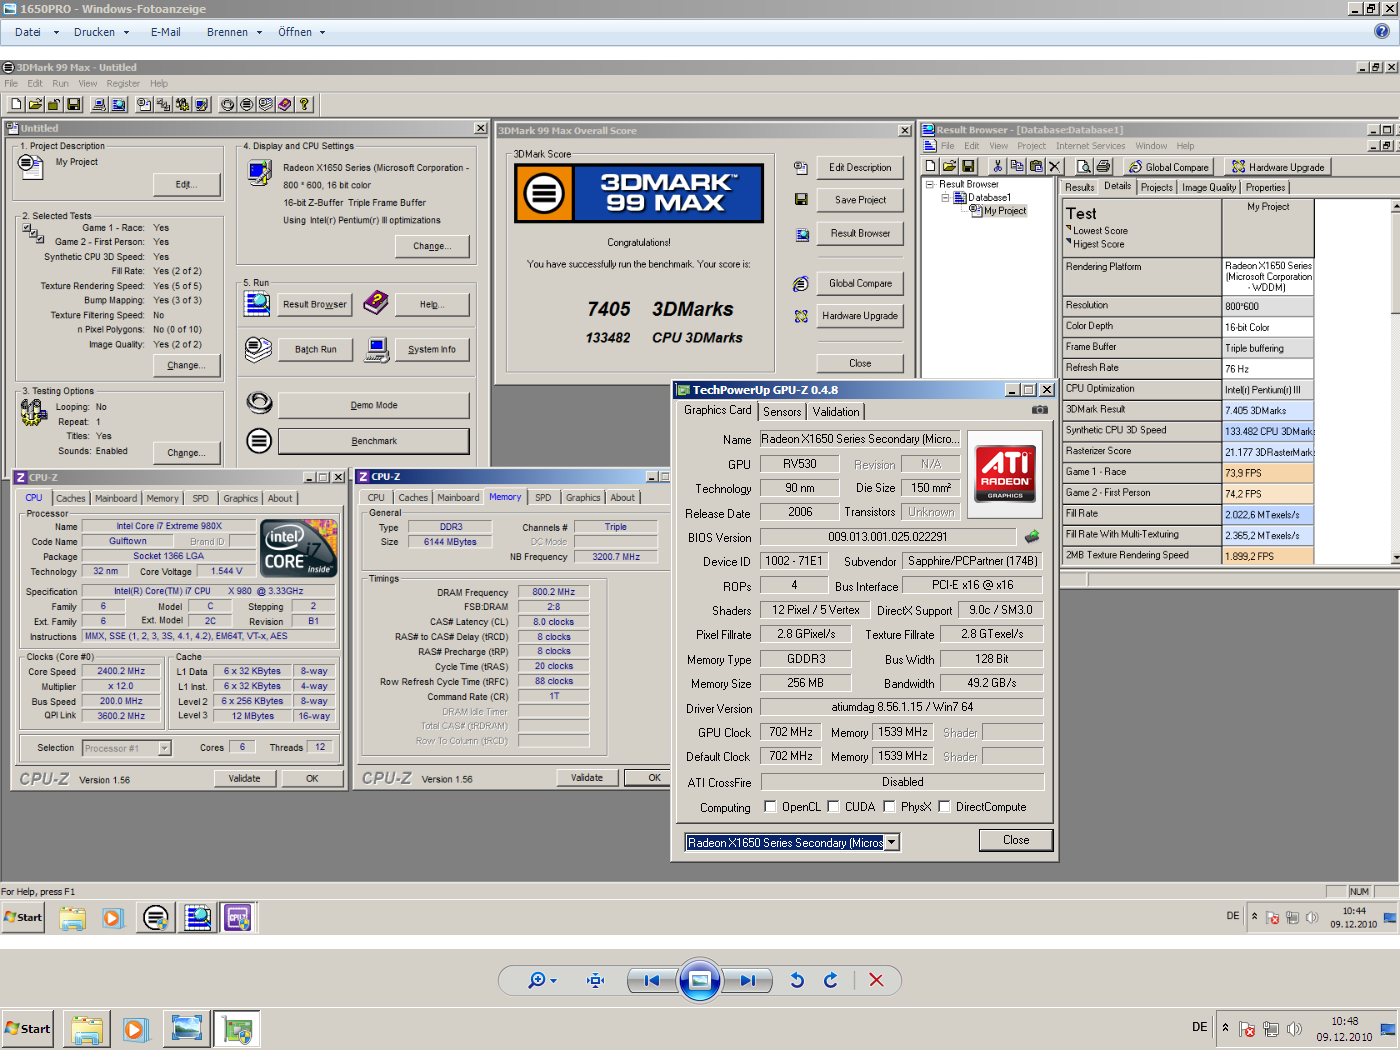
Task: Click Benchmark button in 3DMark
Action: click(374, 441)
